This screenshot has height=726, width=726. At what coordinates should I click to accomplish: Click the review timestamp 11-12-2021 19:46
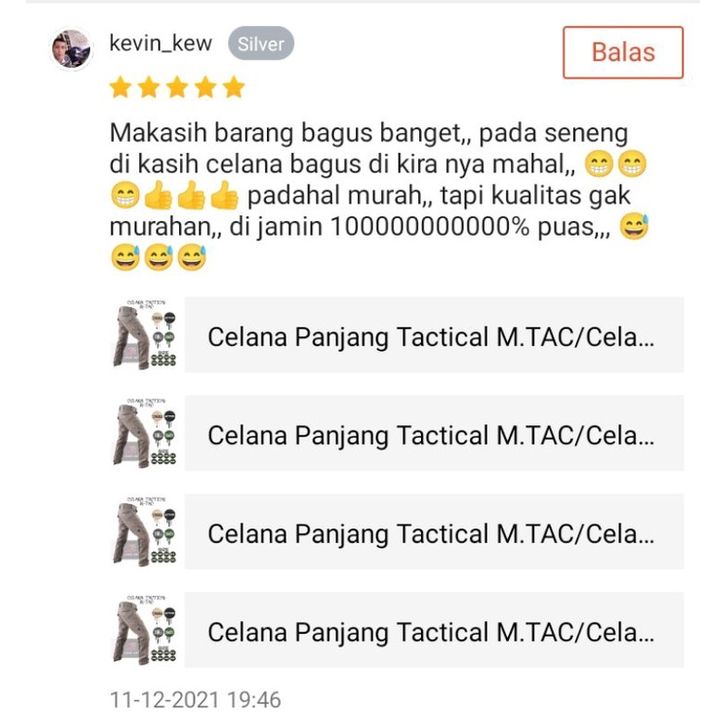195,700
